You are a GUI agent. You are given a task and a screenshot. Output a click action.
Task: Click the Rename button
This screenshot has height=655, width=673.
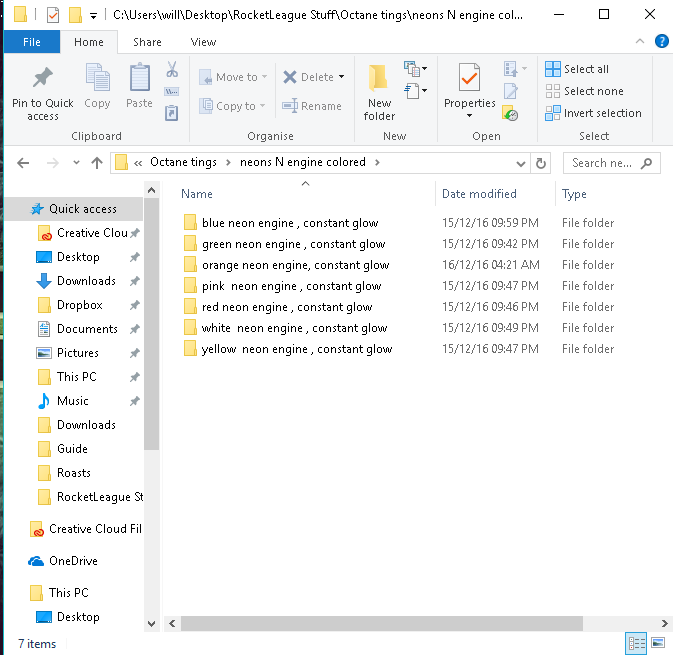pos(312,106)
